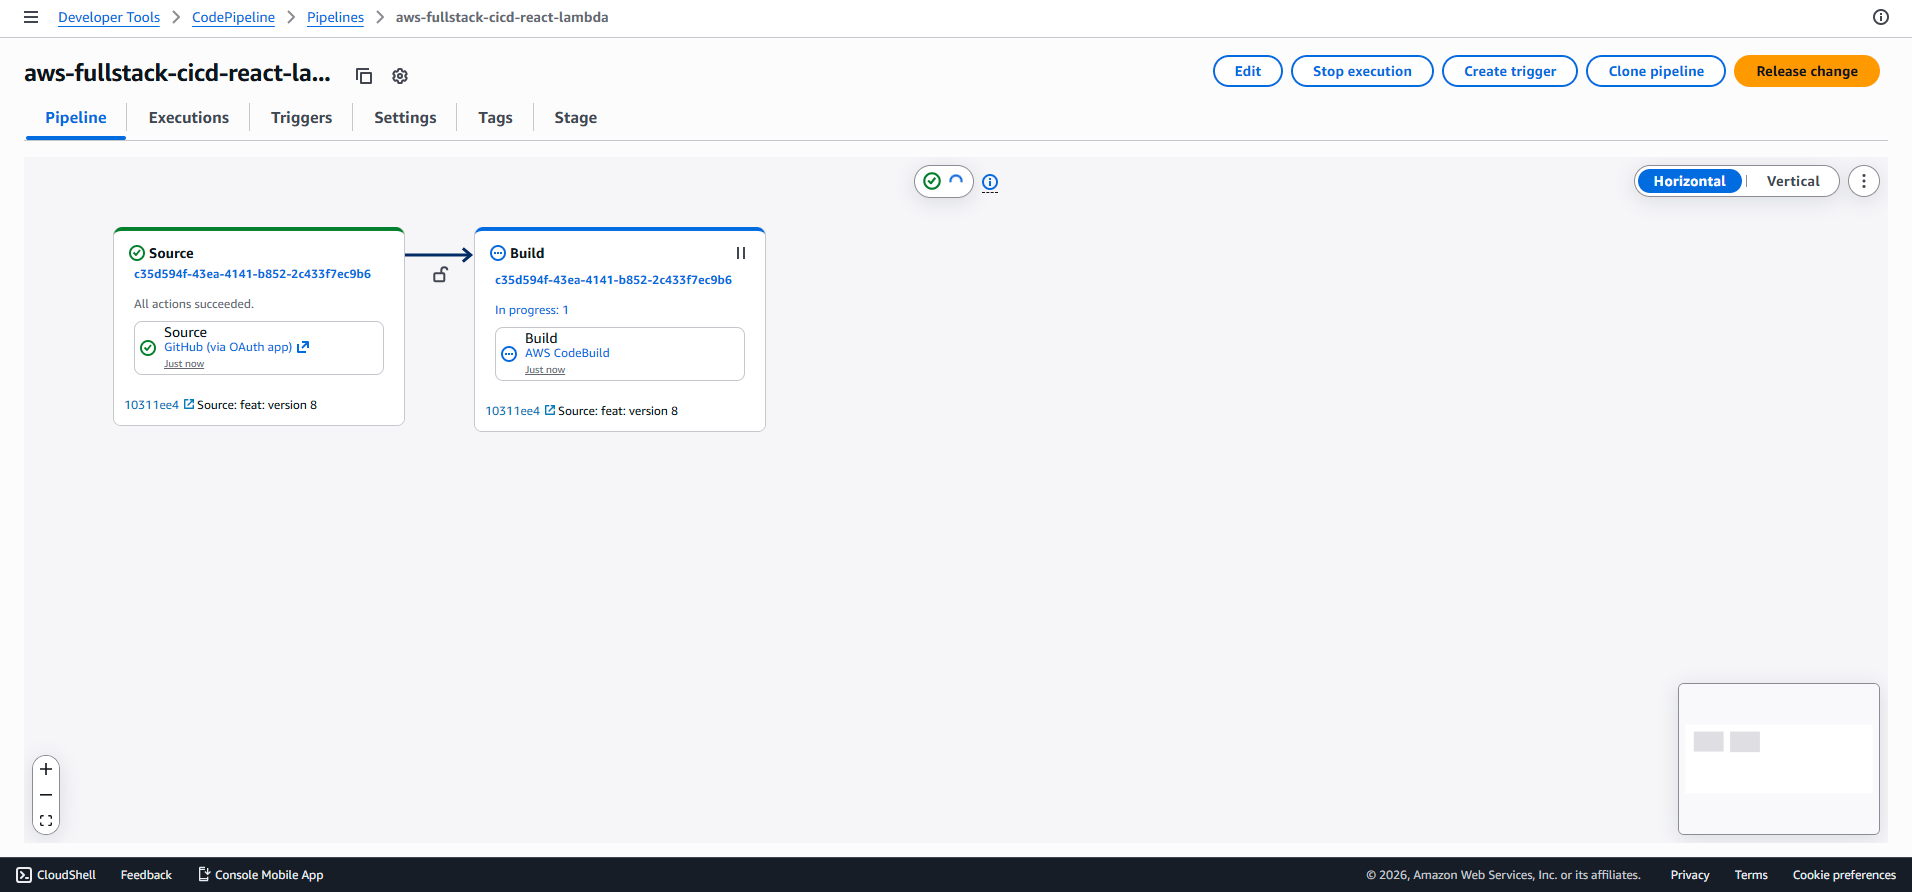Viewport: 1912px width, 892px height.
Task: Click the transition lock icon between stages
Action: pyautogui.click(x=440, y=274)
